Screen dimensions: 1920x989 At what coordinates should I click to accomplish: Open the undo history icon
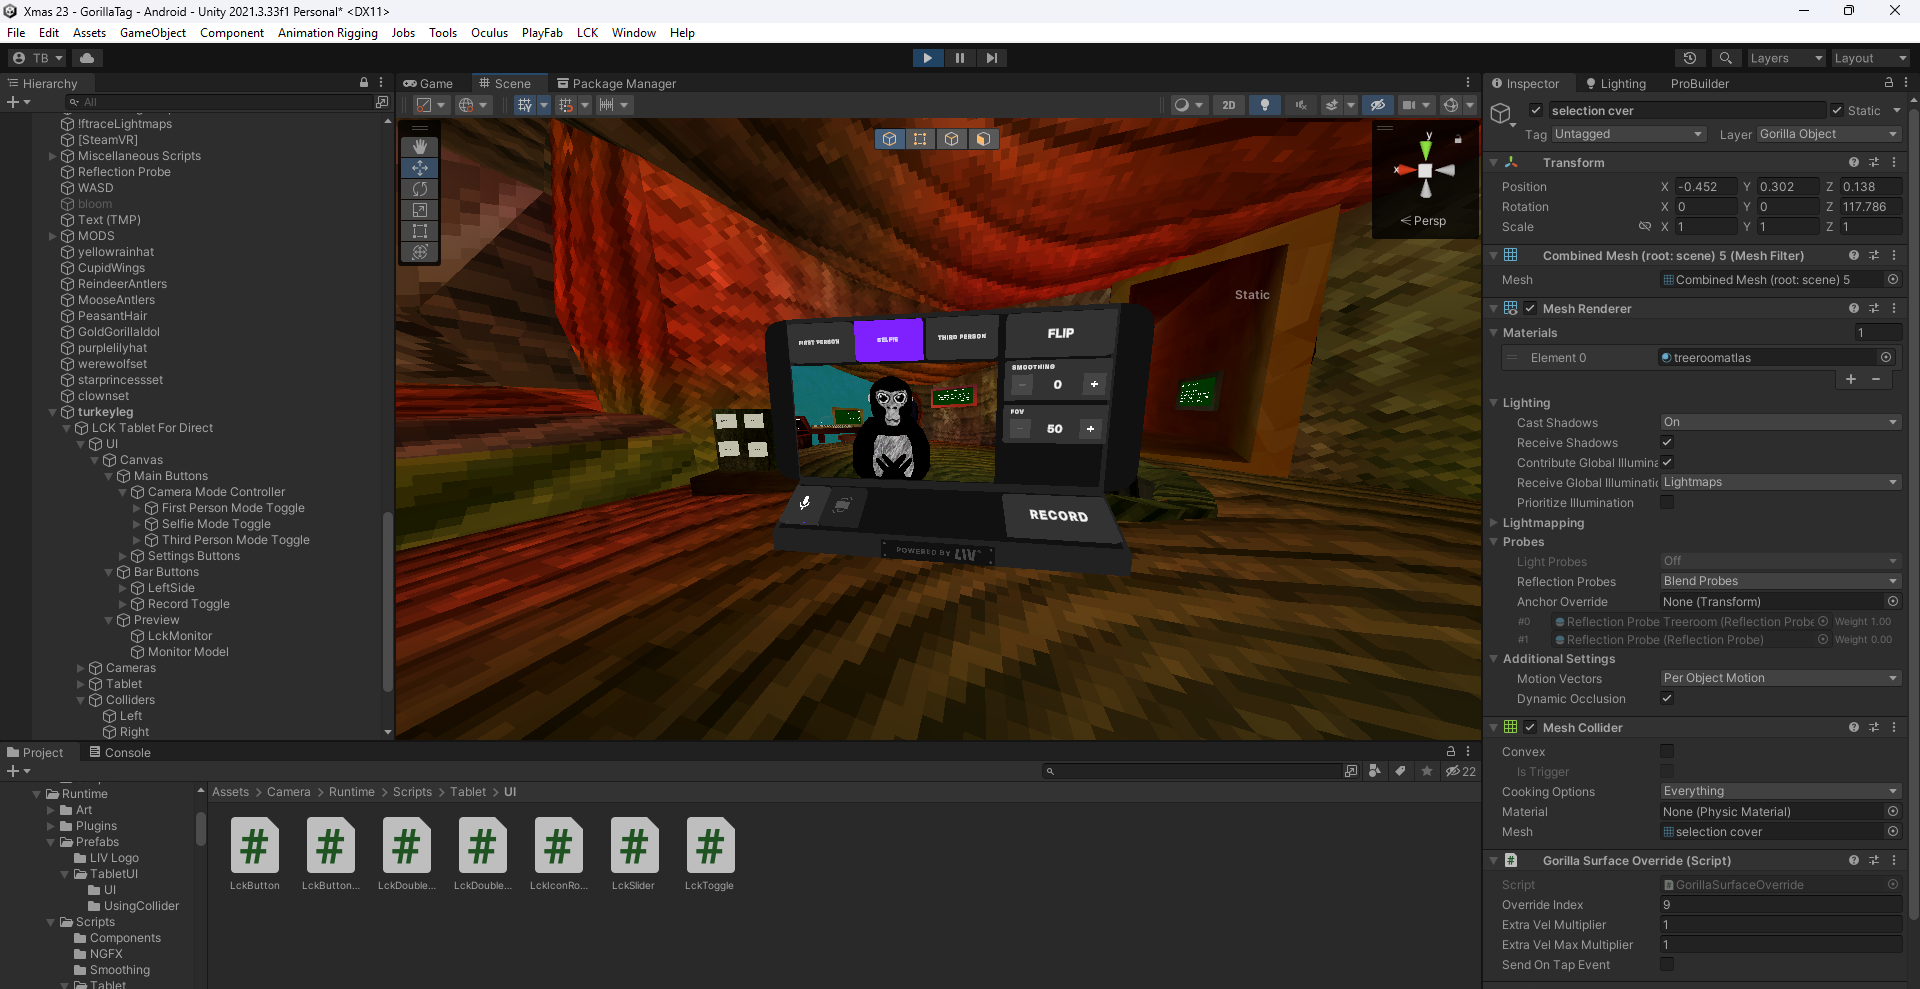click(1690, 58)
